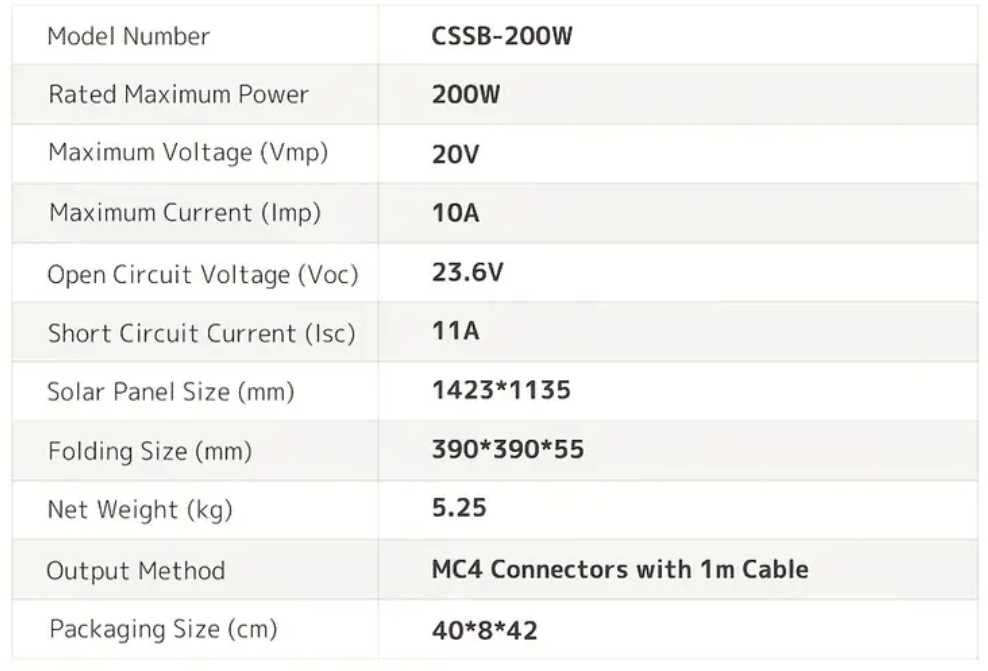Select the 10A current value
This screenshot has width=988, height=671.
click(x=455, y=213)
